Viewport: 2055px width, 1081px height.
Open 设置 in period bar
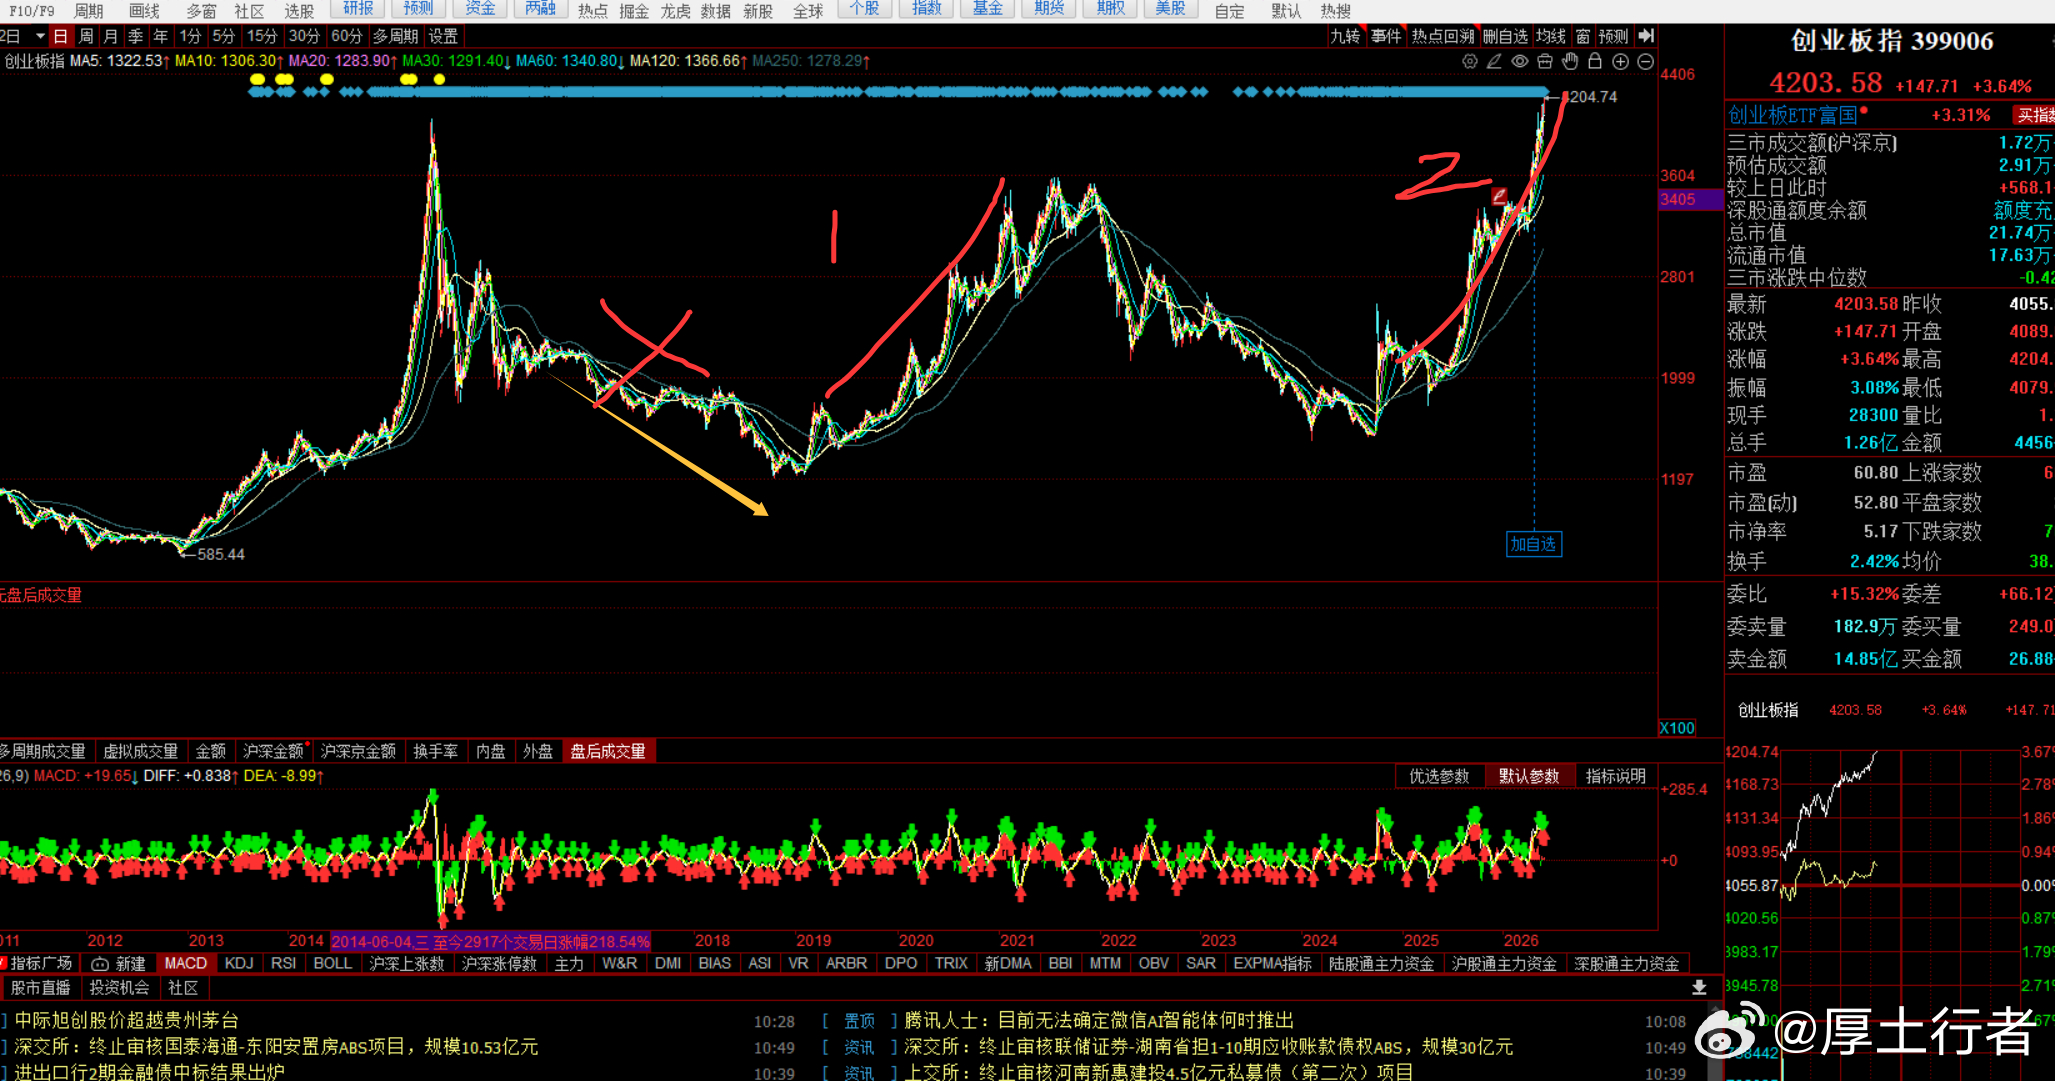point(443,36)
